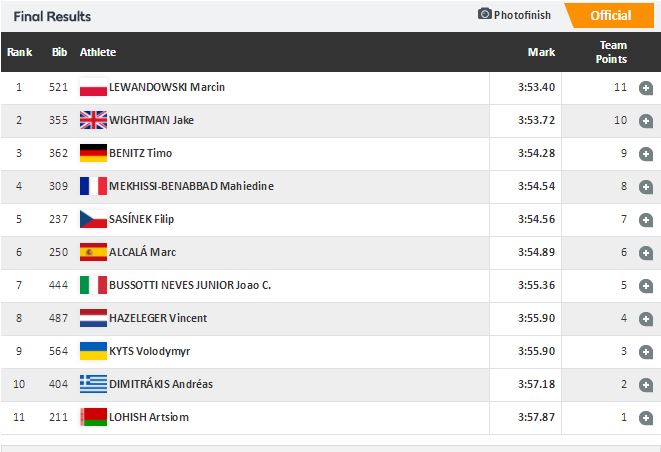Sort by the Rank column header
The width and height of the screenshot is (661, 452).
(20, 52)
